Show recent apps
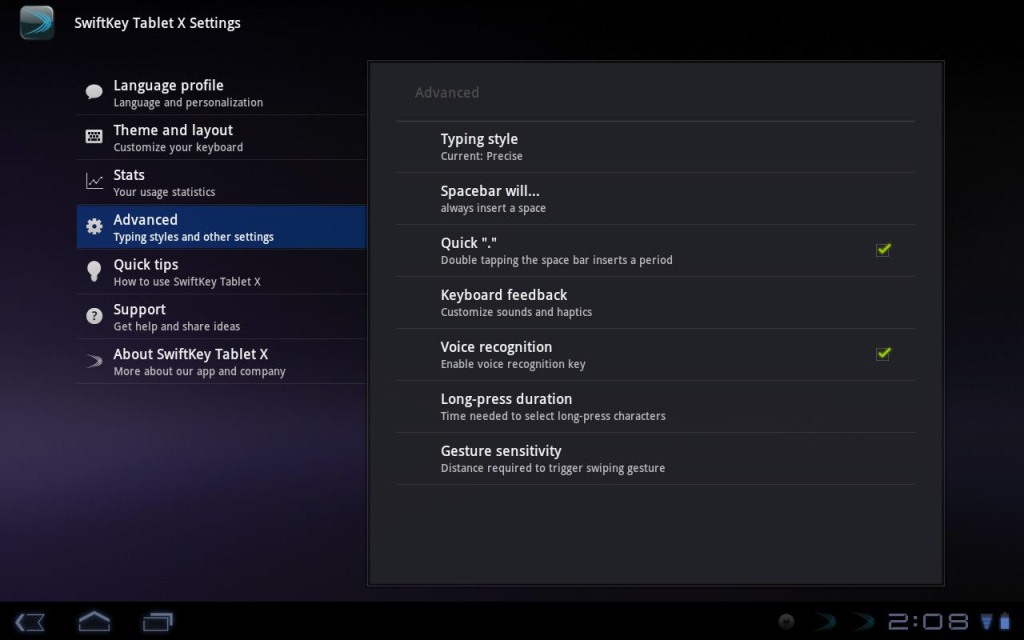 coord(158,622)
